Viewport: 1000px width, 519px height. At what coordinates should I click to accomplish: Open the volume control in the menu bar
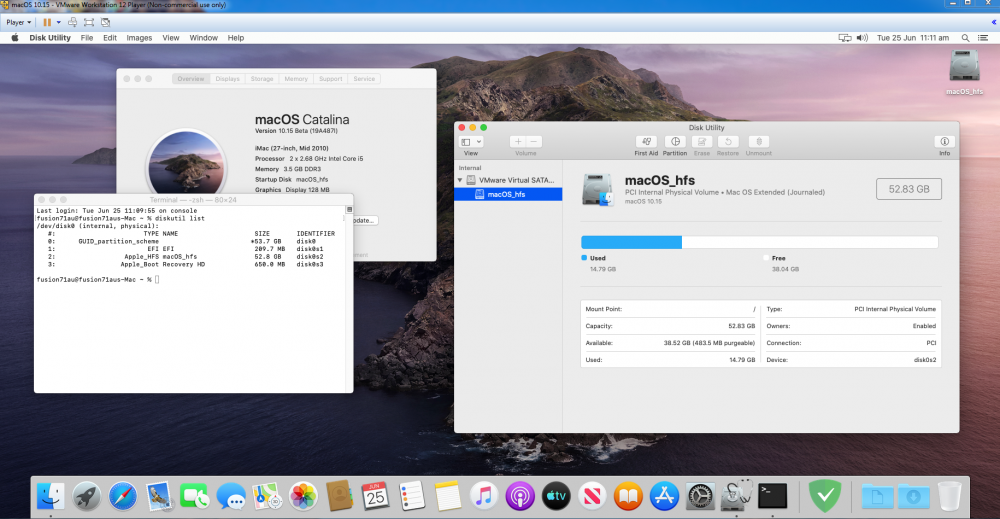pos(862,38)
